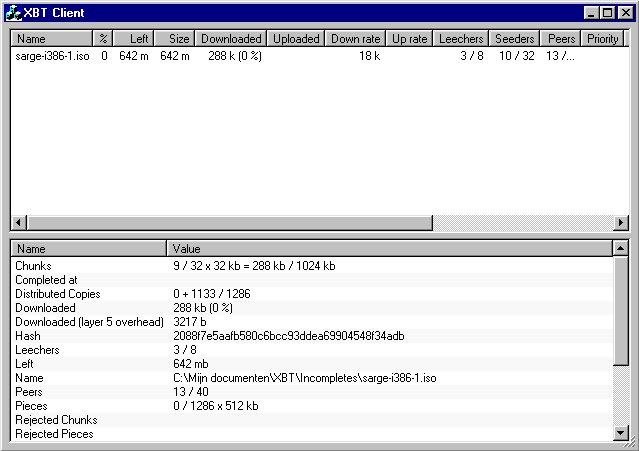Click the details Name column header
Image resolution: width=639 pixels, height=451 pixels.
(x=88, y=249)
